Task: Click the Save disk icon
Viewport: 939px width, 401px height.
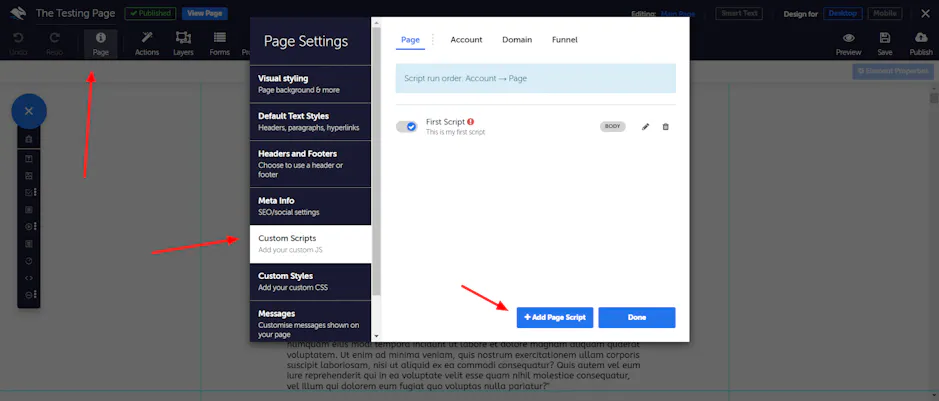Action: coord(885,38)
